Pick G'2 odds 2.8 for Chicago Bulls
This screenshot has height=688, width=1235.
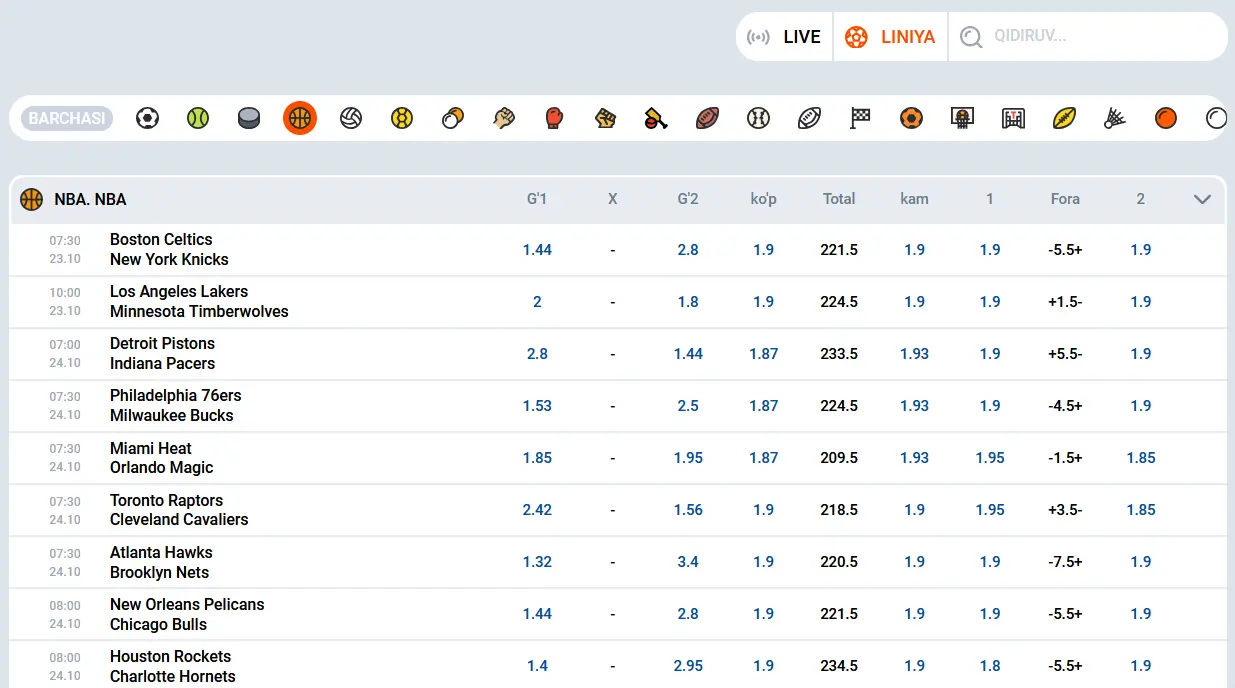pyautogui.click(x=688, y=614)
